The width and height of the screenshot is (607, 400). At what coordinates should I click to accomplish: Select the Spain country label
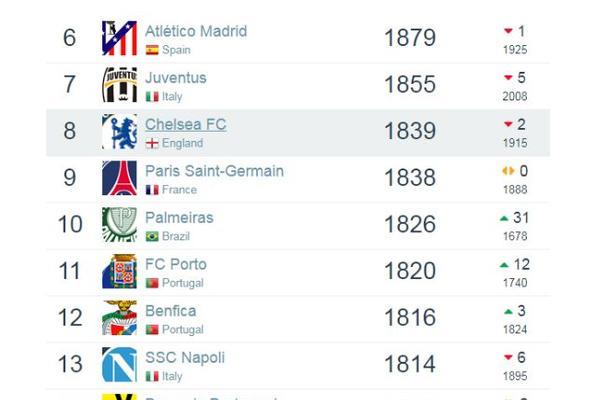point(176,50)
